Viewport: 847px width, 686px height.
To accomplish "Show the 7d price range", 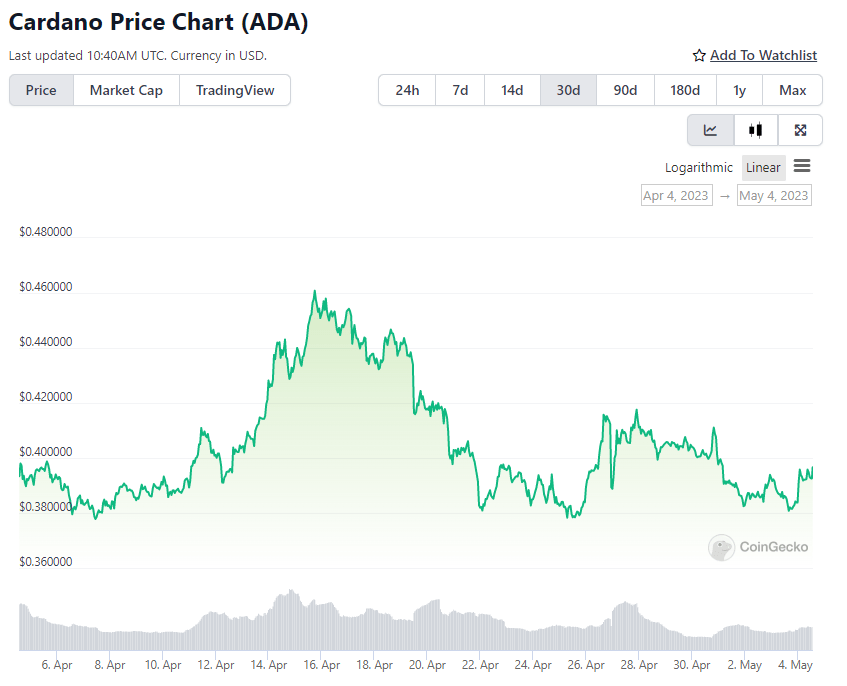I will pyautogui.click(x=460, y=90).
